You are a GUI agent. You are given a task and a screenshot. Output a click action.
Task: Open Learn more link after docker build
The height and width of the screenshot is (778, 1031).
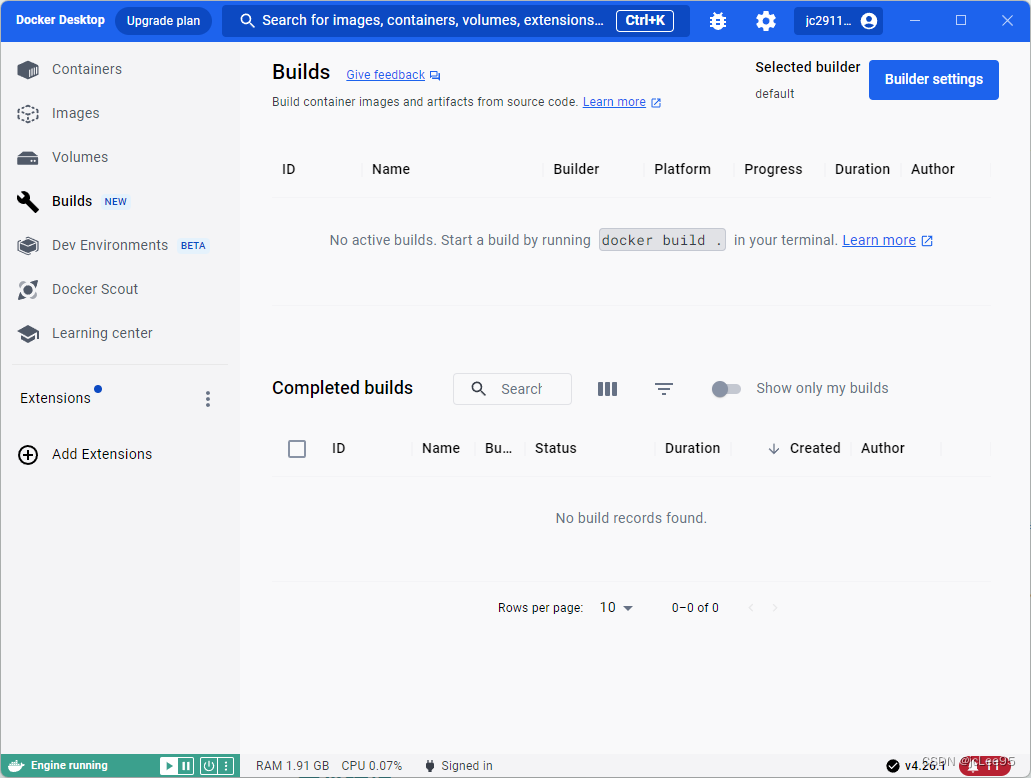pos(879,241)
